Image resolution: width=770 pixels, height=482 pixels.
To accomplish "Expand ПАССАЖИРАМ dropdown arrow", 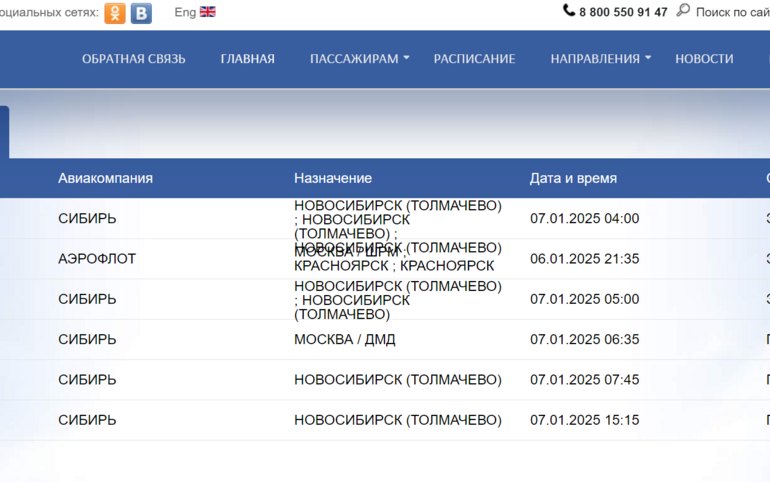I will 407,58.
